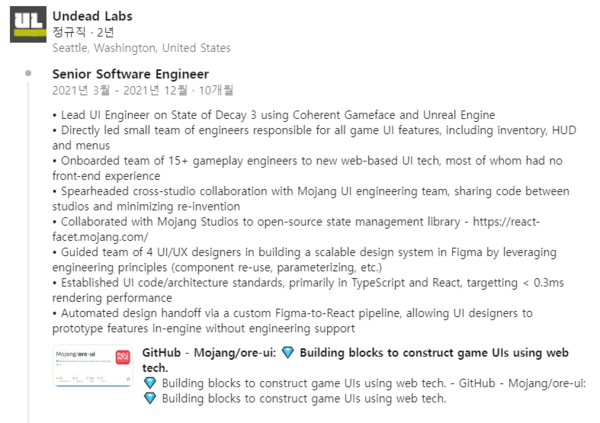Click the Undead Labs company name
This screenshot has height=423, width=600.
click(92, 16)
